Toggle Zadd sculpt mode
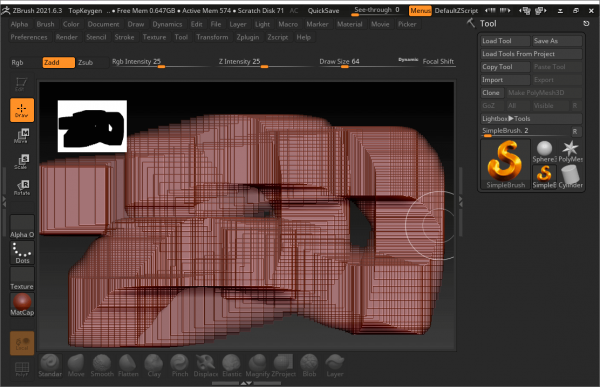The width and height of the screenshot is (600, 387). pos(59,62)
